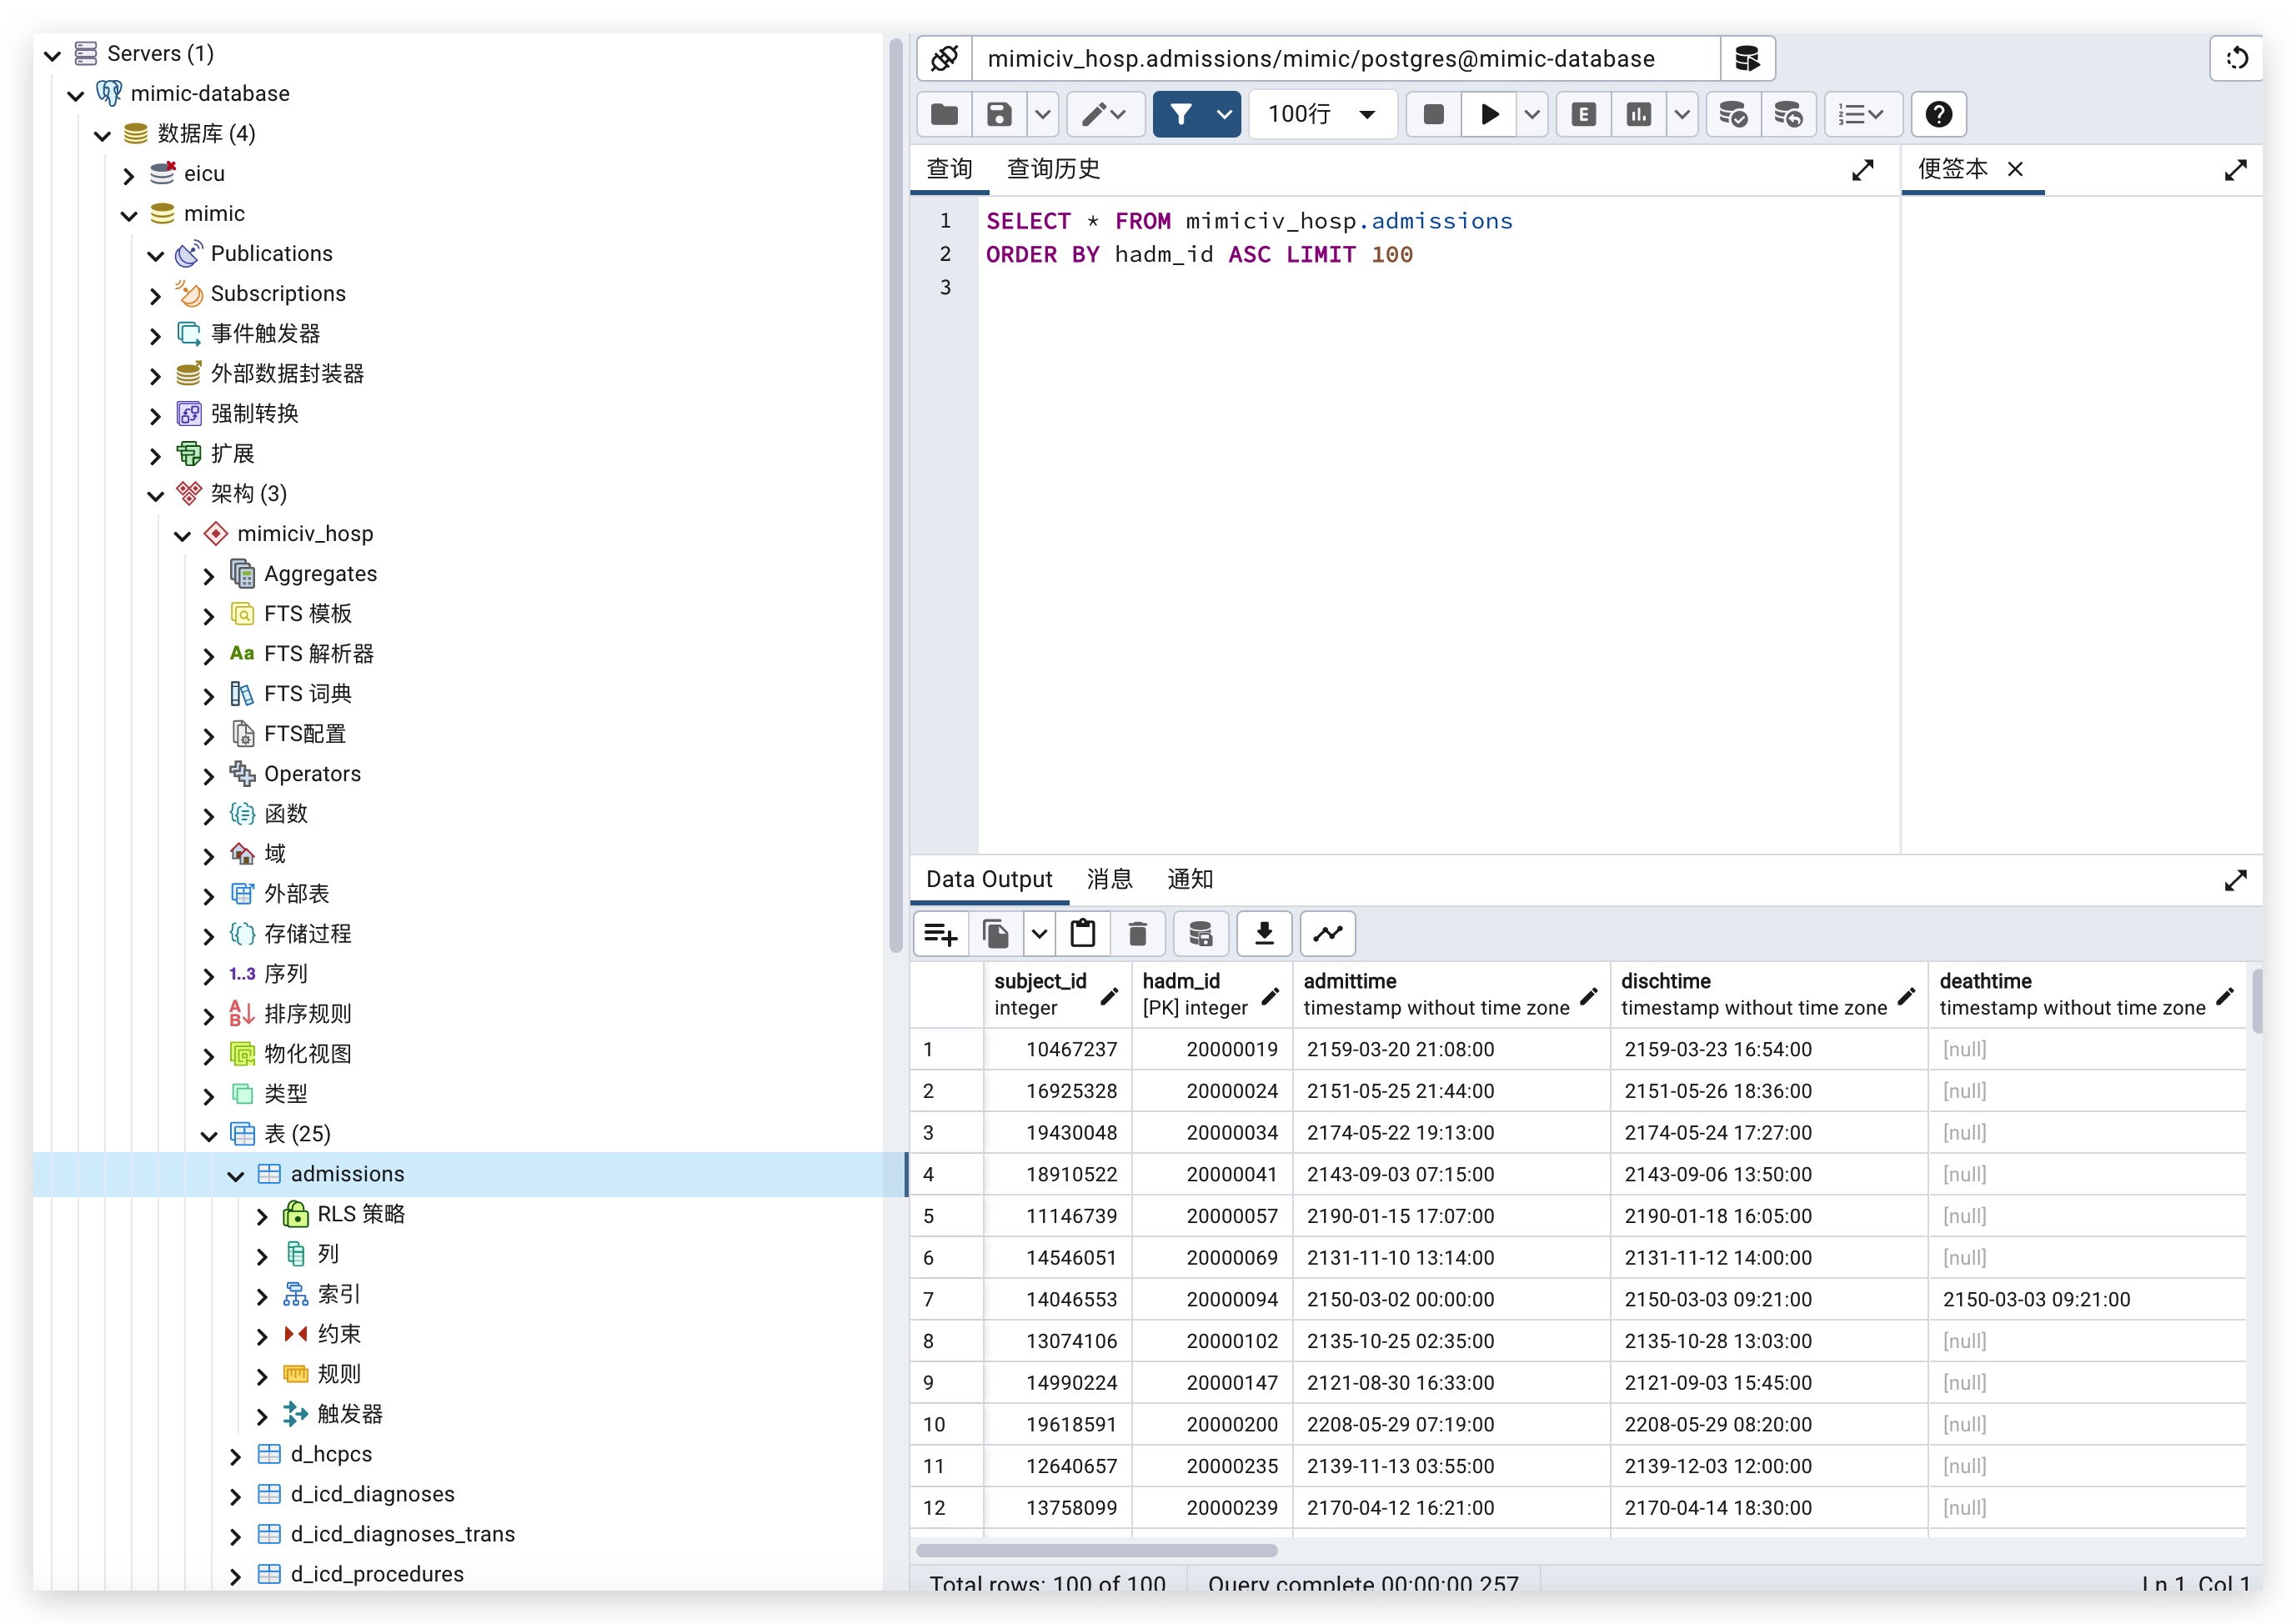Open filter options dropdown arrow
Image resolution: width=2296 pixels, height=1624 pixels.
(x=1225, y=115)
